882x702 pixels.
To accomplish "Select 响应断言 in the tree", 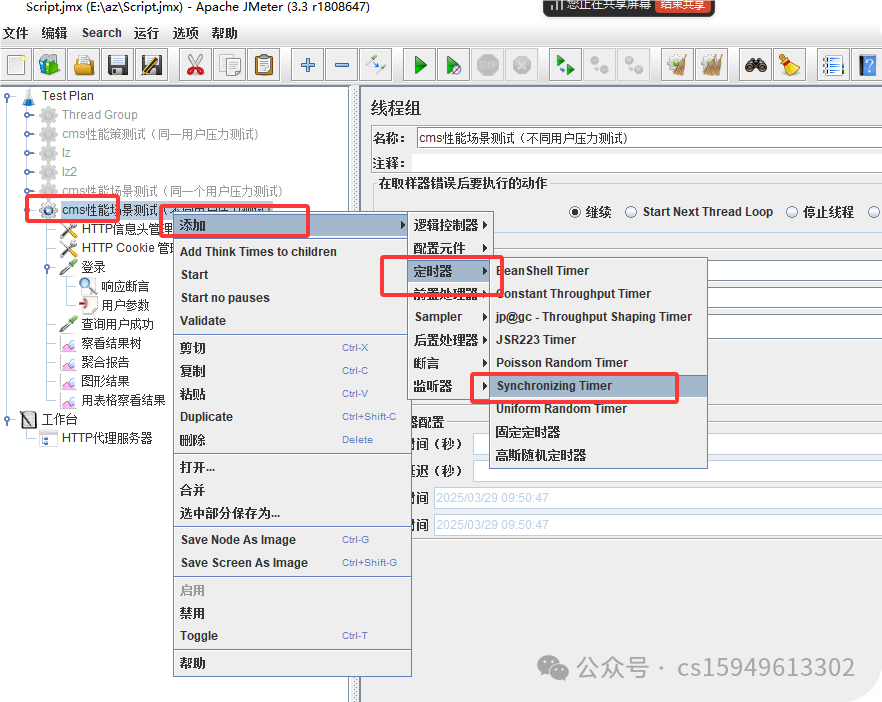I will 125,286.
